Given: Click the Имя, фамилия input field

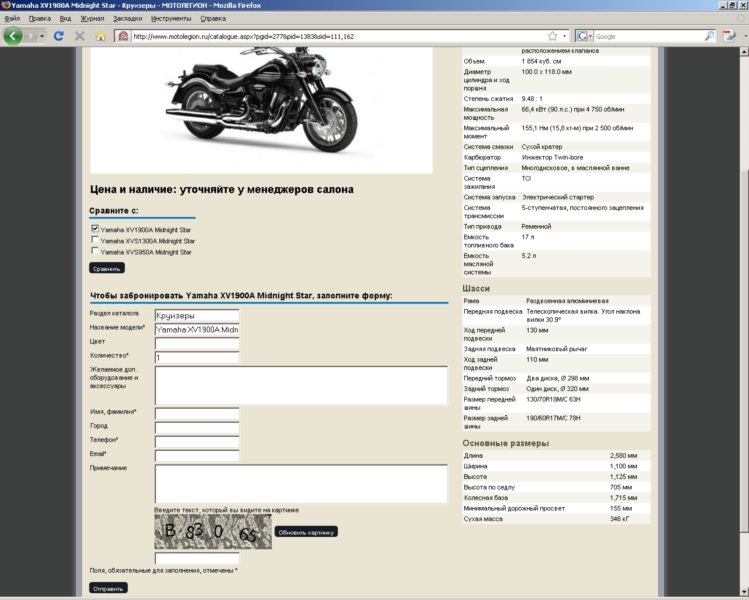Looking at the screenshot, I should coord(197,414).
